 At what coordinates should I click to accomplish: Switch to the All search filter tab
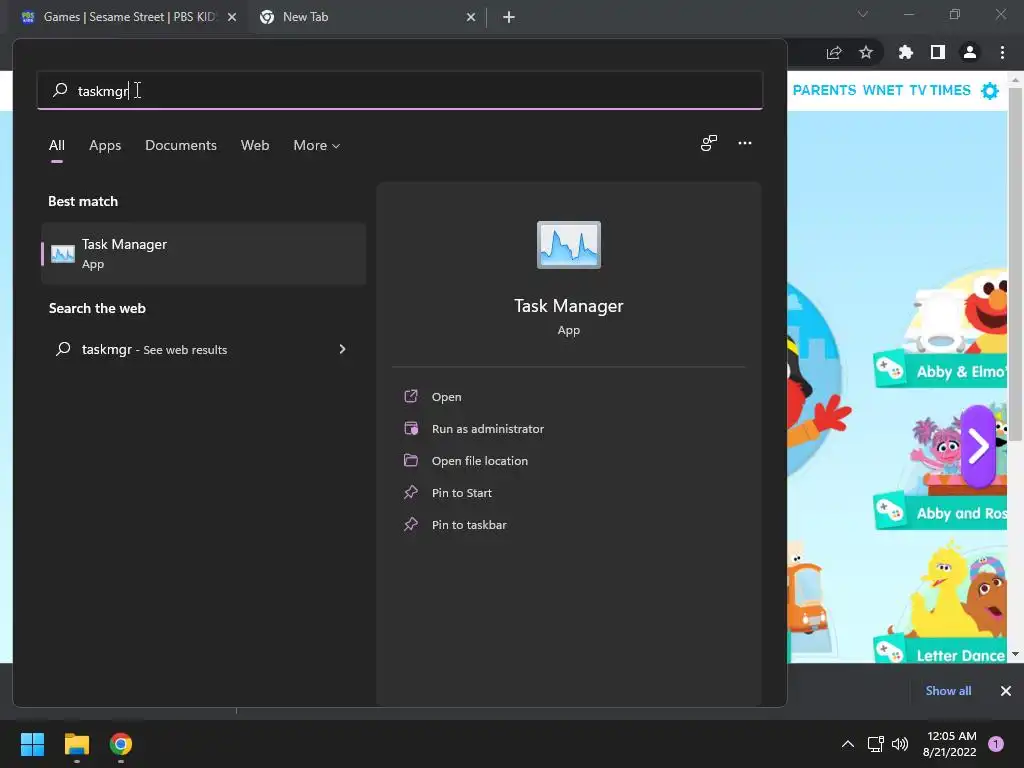(x=57, y=145)
